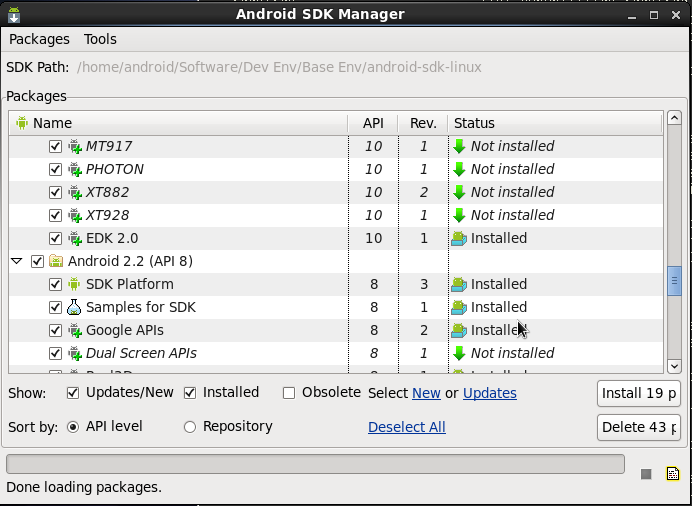Select Repository sort option
692x506 pixels.
(x=190, y=427)
